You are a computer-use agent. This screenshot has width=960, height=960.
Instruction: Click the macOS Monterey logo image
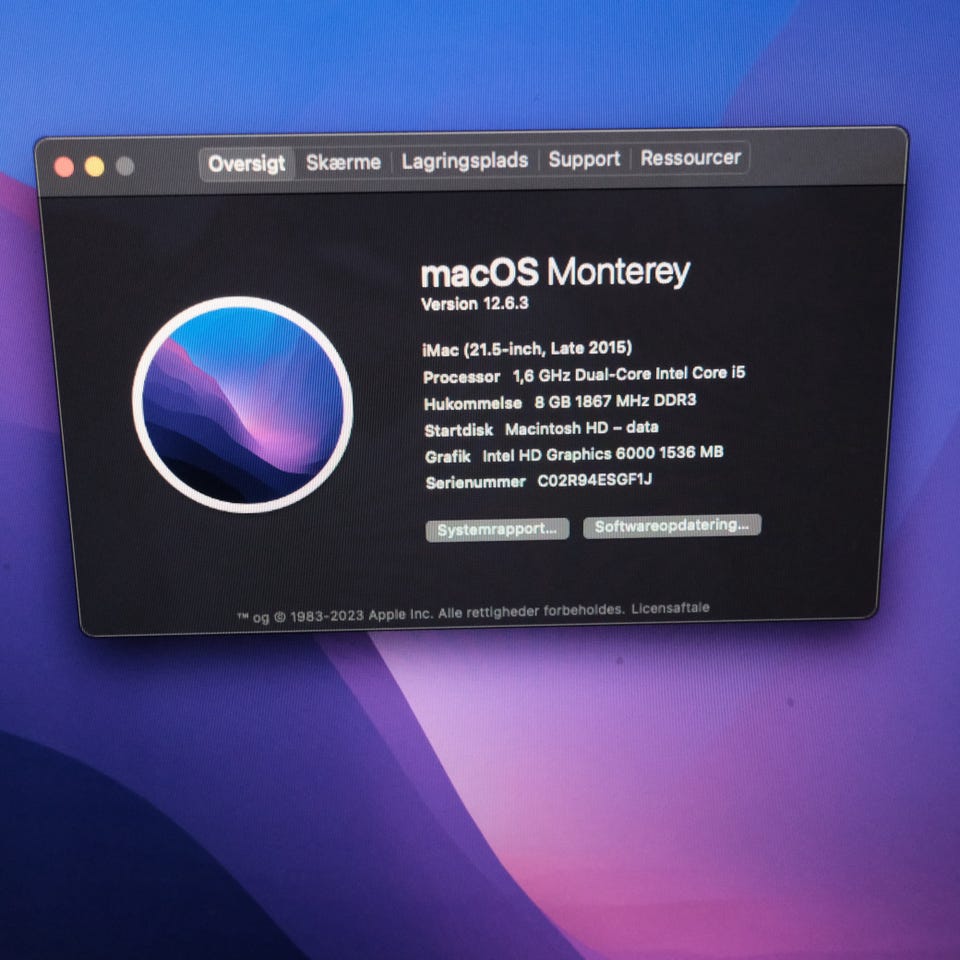[x=242, y=405]
